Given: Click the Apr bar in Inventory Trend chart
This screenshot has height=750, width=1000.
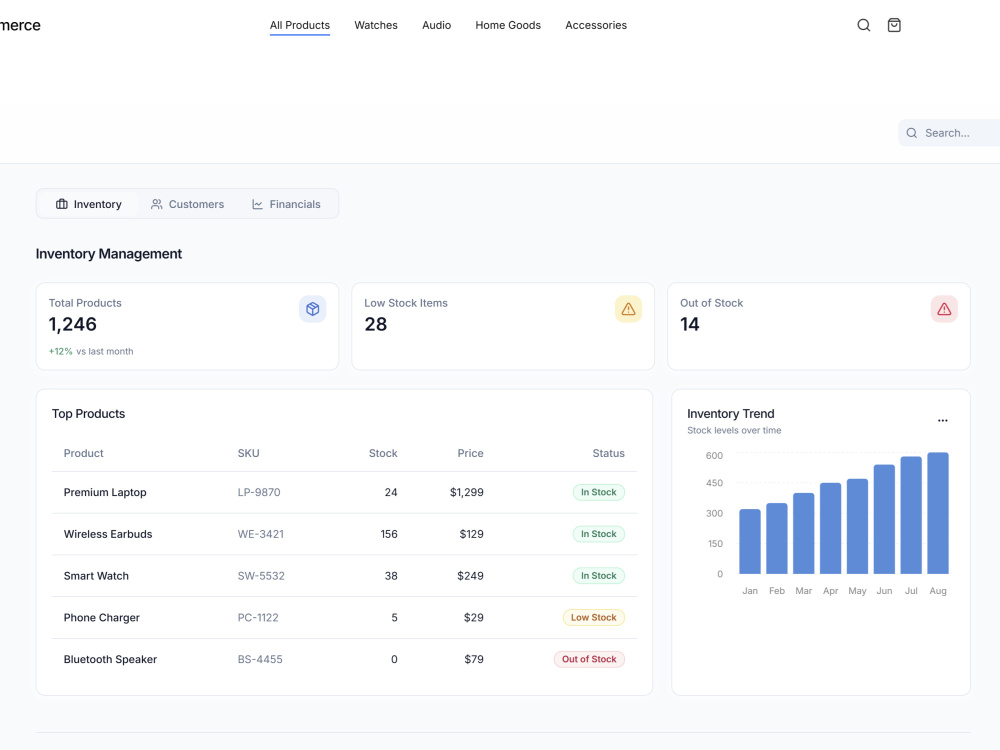Looking at the screenshot, I should (830, 528).
